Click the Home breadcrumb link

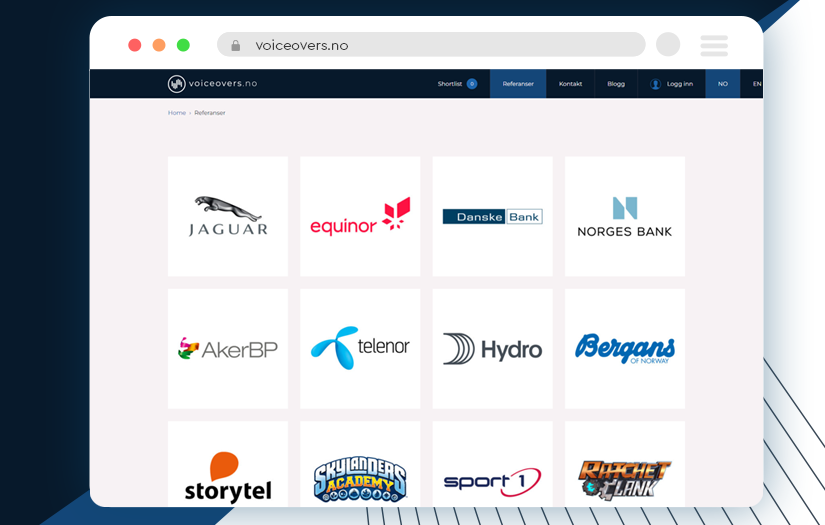tap(177, 113)
